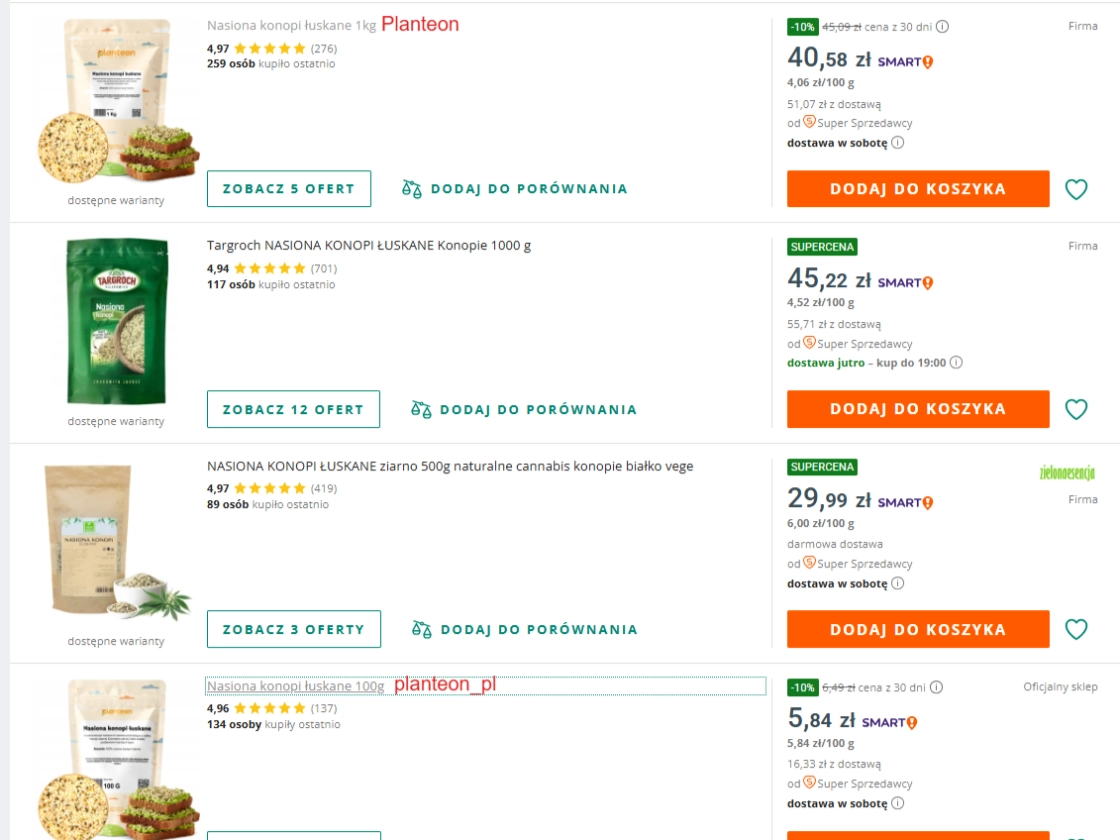The width and height of the screenshot is (1120, 840).
Task: Add Targroch hemp seeds to comparison
Action: (x=524, y=409)
